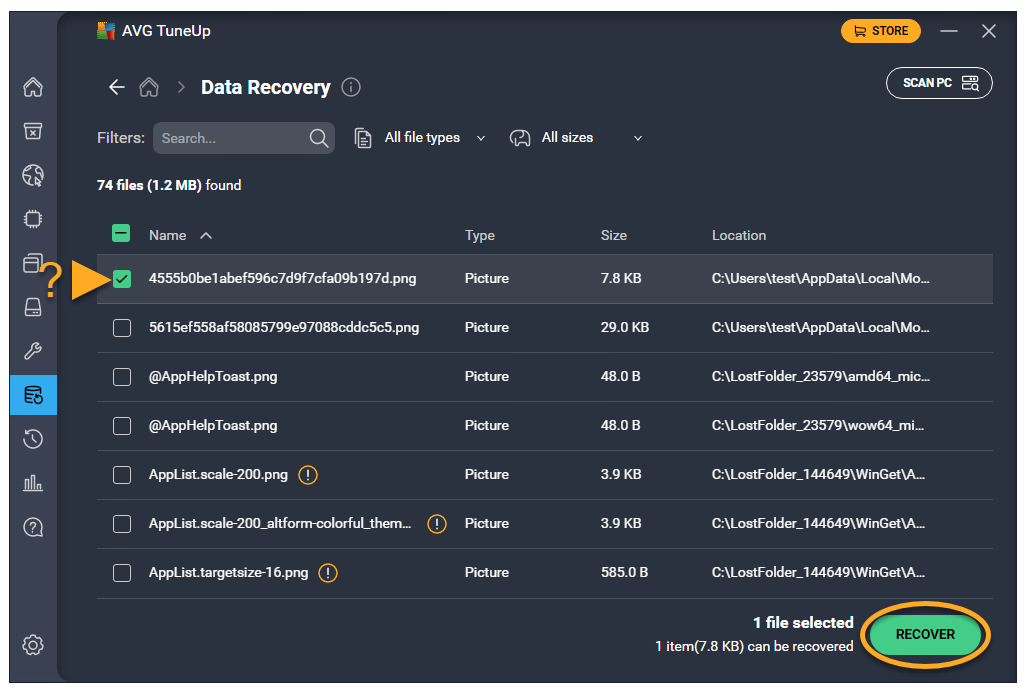Toggle the select-all checkbox in the header
The height and width of the screenshot is (693, 1028).
tap(121, 235)
